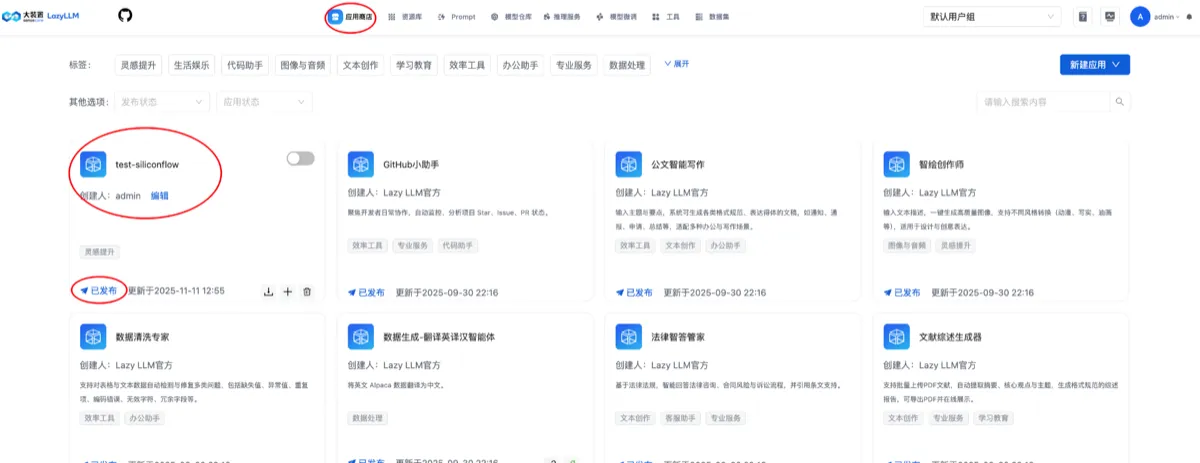Click the help document icon in header

coord(1082,16)
